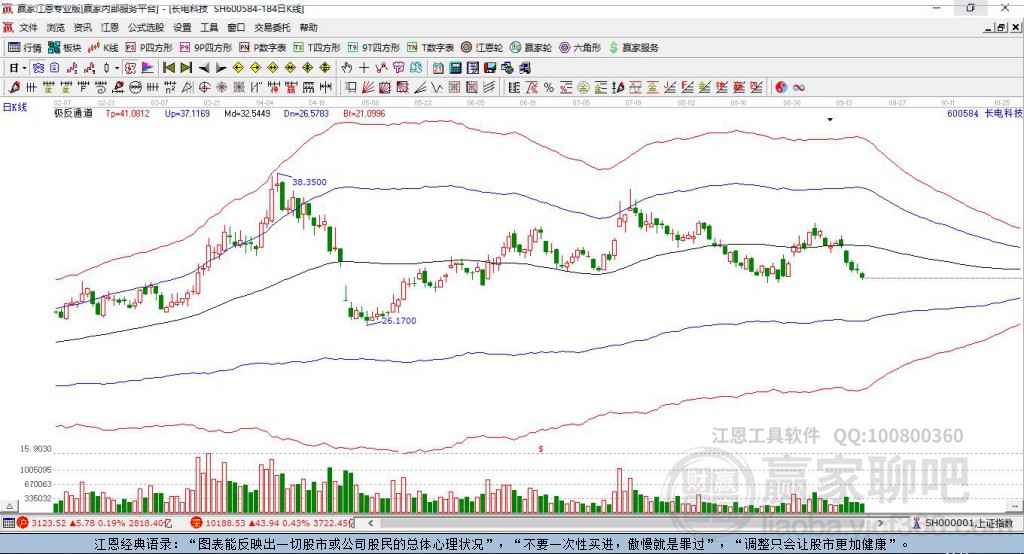Jump to last bar with skip-to-end icon

185,68
